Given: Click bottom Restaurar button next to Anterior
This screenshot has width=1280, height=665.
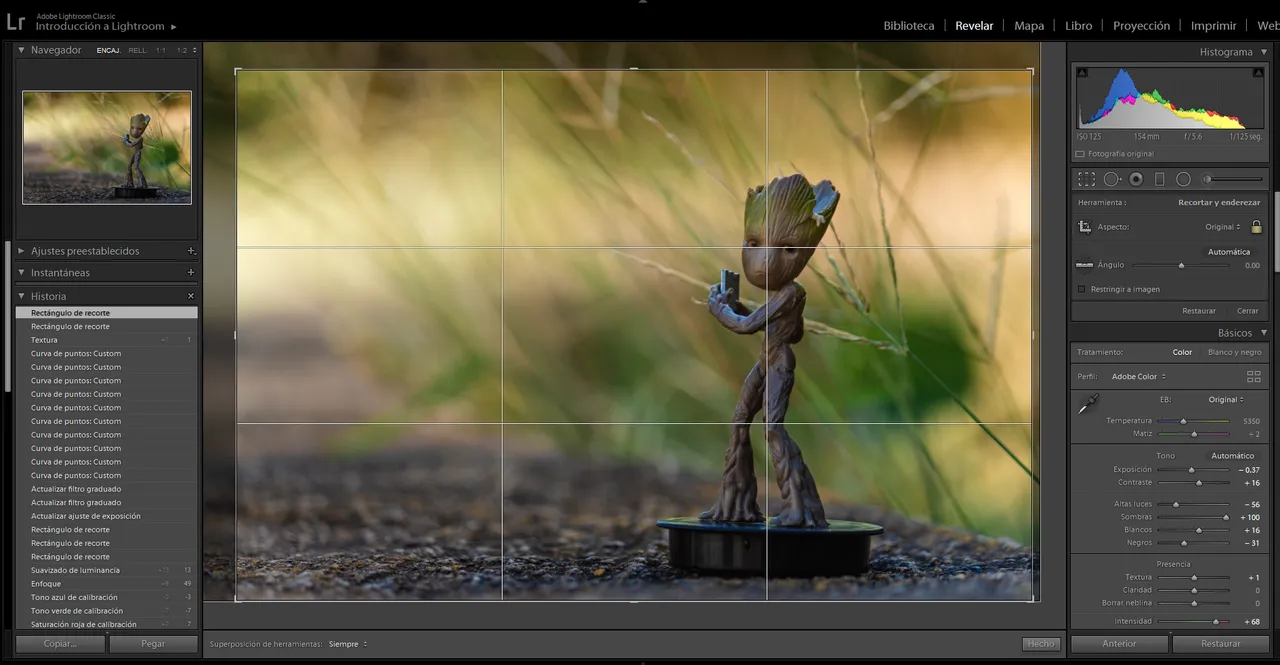Looking at the screenshot, I should (1221, 644).
